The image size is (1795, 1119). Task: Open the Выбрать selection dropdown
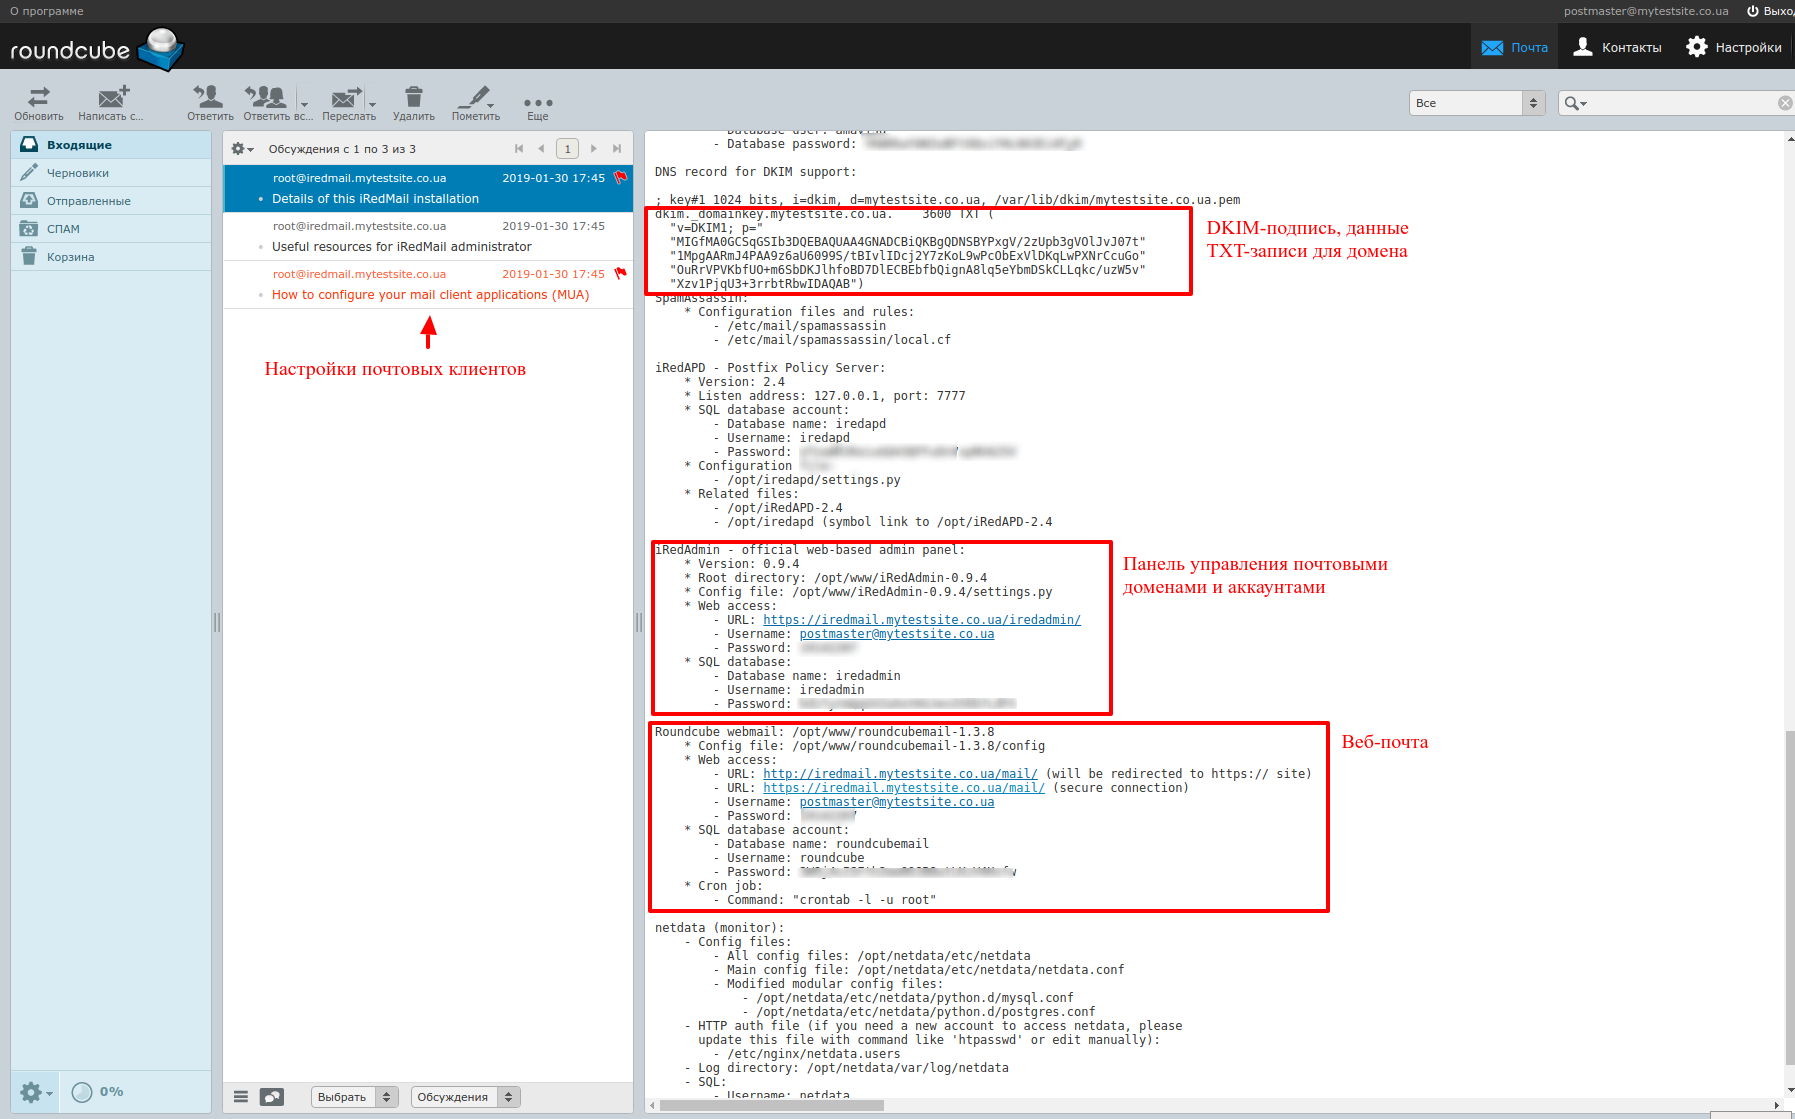(354, 1097)
